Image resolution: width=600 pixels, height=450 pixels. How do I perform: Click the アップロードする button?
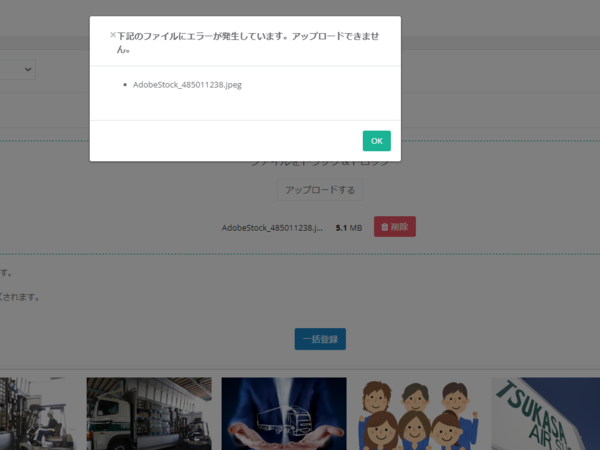pyautogui.click(x=320, y=189)
